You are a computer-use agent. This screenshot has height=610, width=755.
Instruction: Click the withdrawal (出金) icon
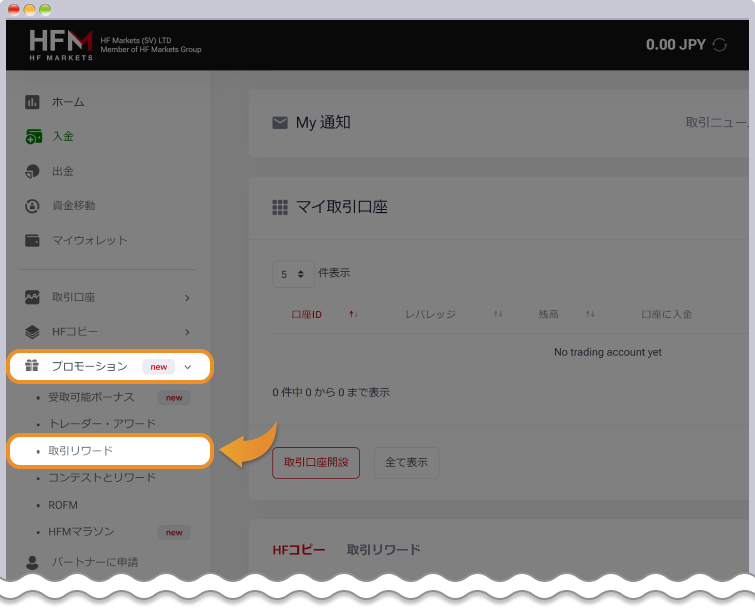[x=32, y=171]
